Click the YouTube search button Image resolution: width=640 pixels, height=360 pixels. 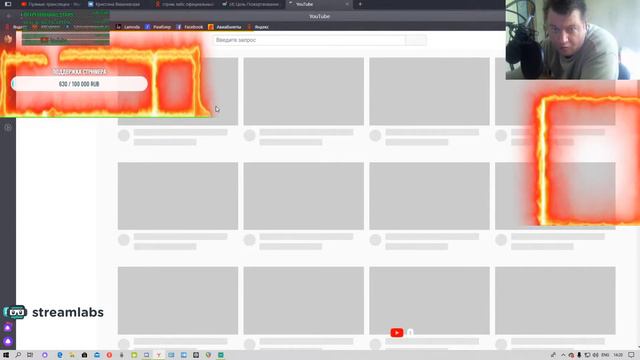pos(416,40)
